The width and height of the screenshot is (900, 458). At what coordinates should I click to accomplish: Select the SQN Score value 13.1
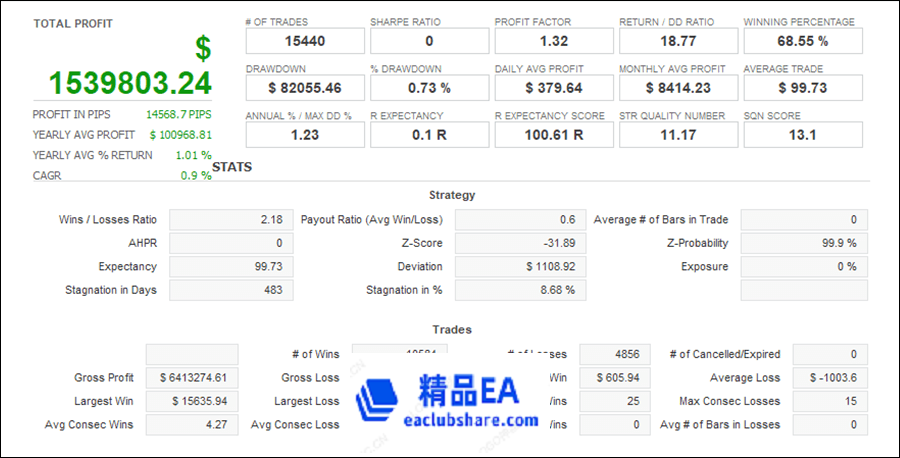[x=803, y=135]
